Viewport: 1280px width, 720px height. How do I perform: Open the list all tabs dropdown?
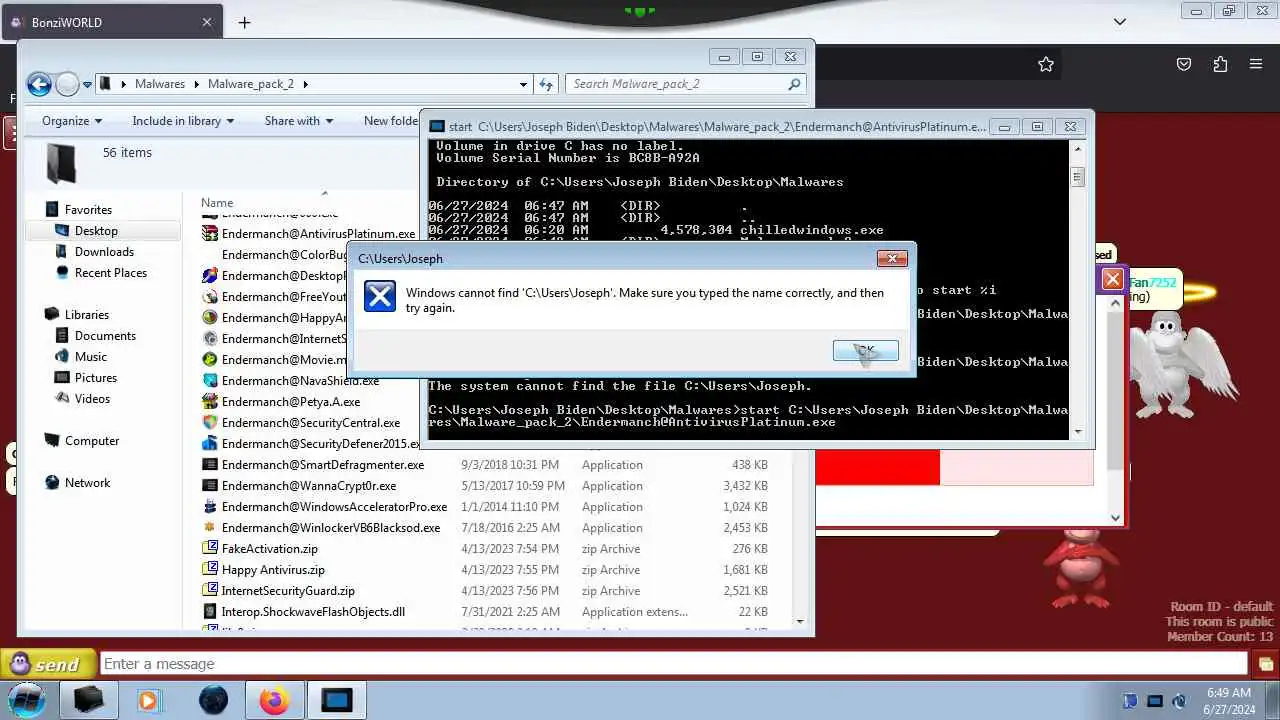[1120, 22]
